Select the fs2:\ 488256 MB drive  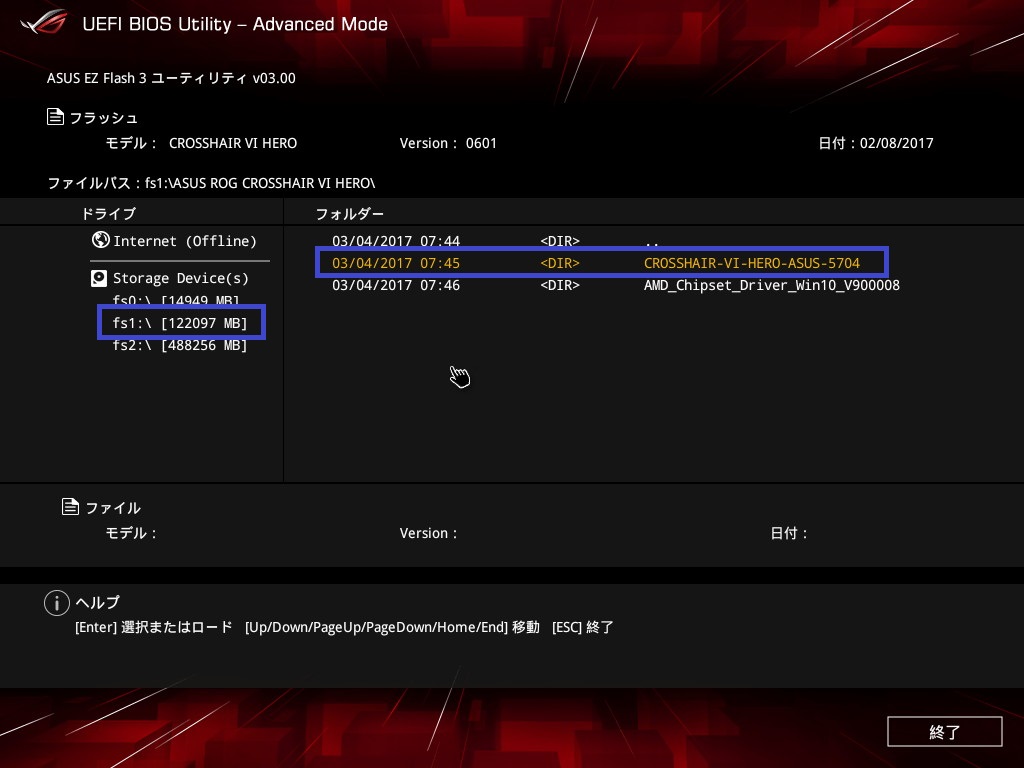pyautogui.click(x=180, y=345)
